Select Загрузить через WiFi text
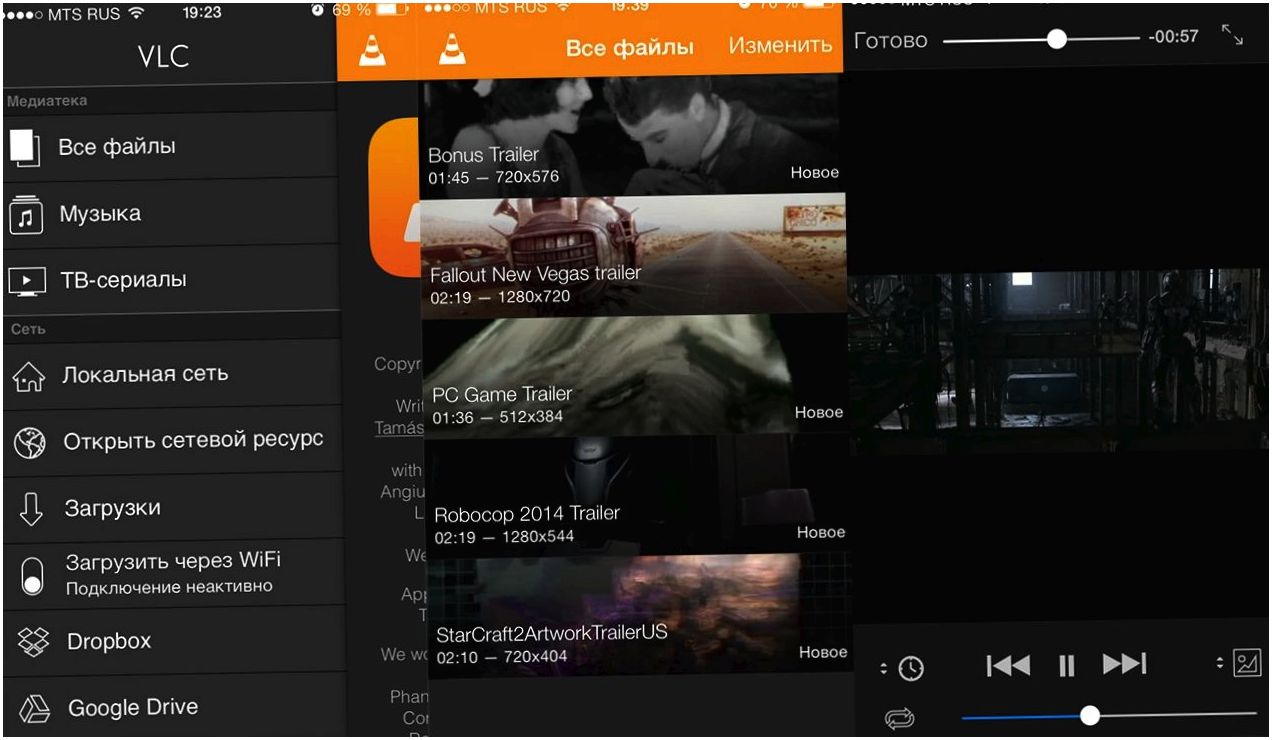Image resolution: width=1272 pixels, height=740 pixels. click(x=173, y=561)
